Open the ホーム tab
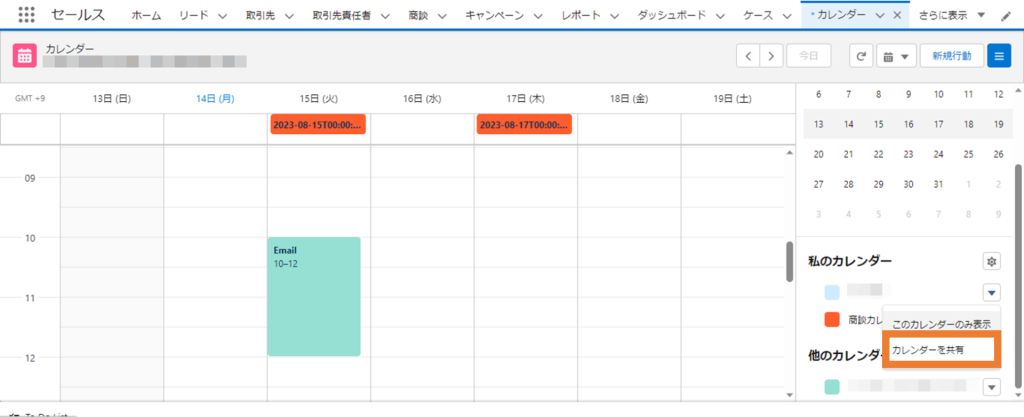Image resolution: width=1024 pixels, height=417 pixels. (x=146, y=16)
